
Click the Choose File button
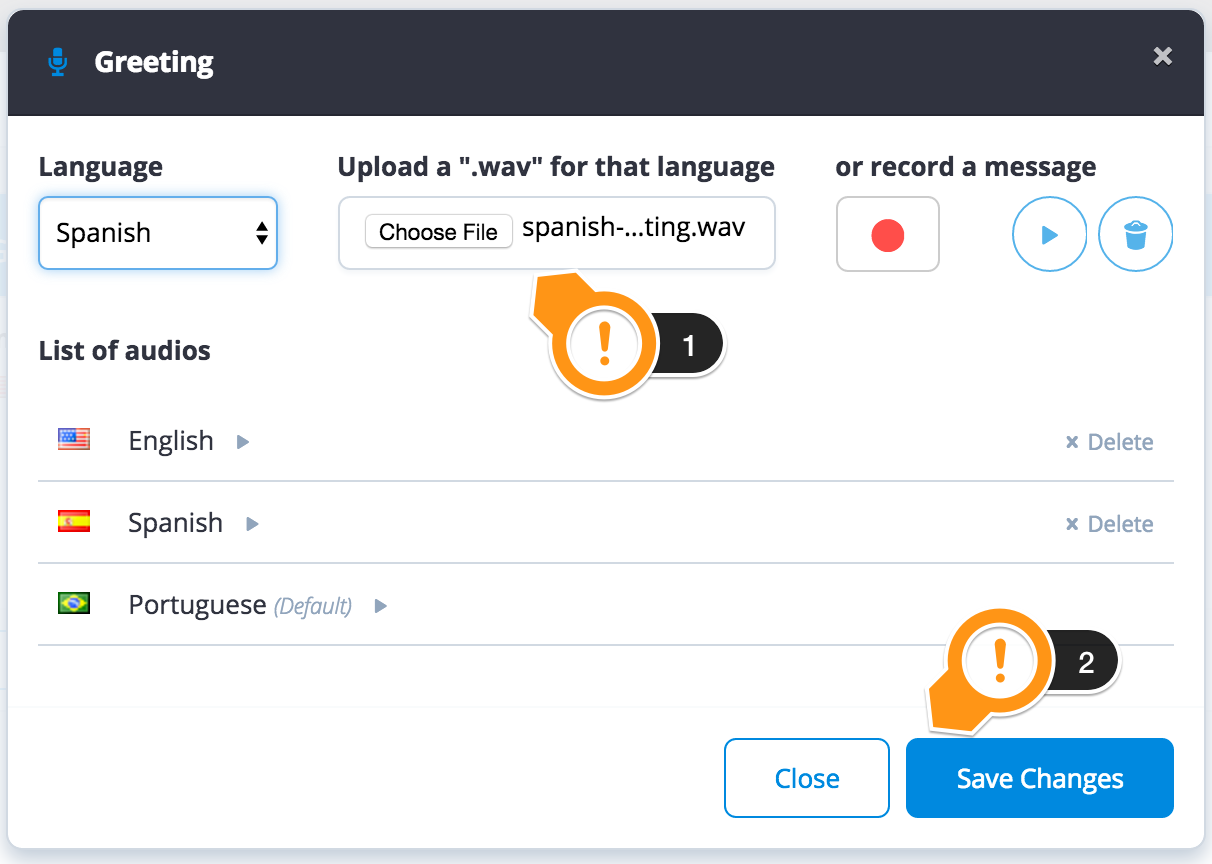[x=438, y=232]
